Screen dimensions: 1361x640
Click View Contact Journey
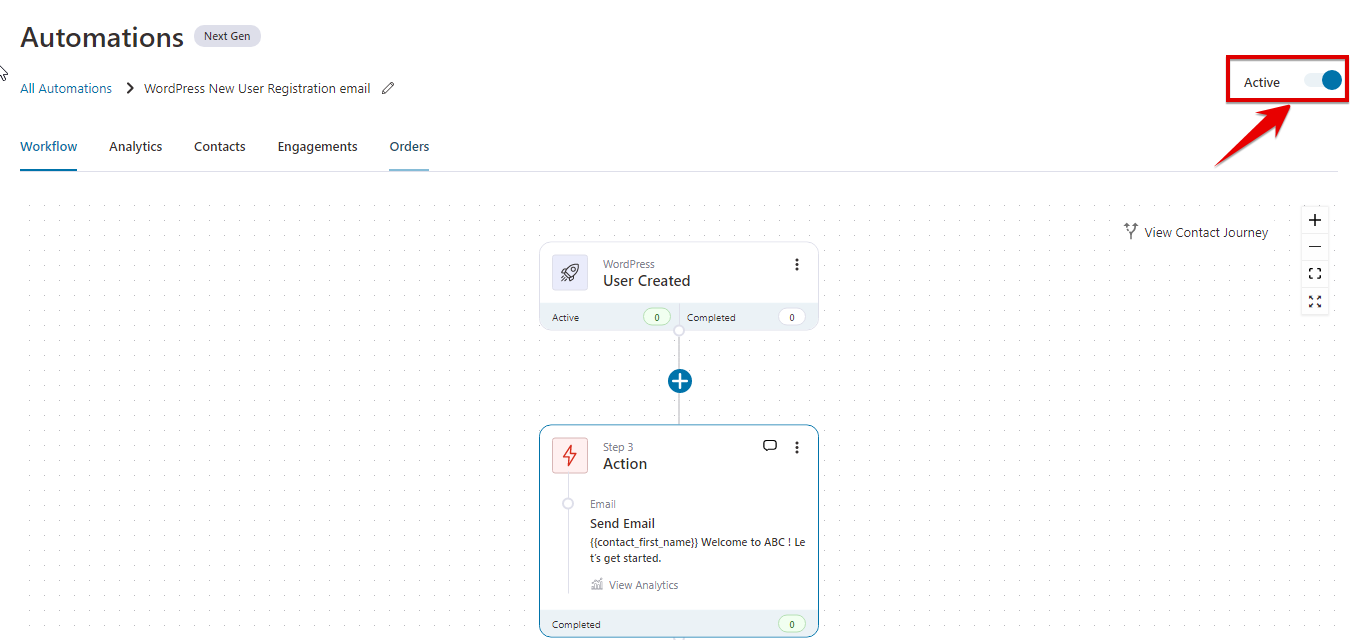[x=1196, y=232]
